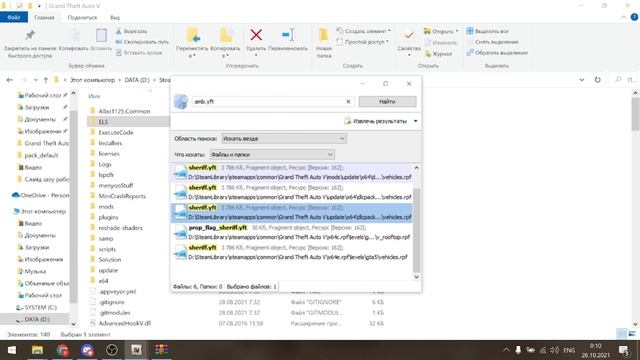Switch to the Поделиться ribbon tab
Image resolution: width=640 pixels, height=360 pixels.
[x=82, y=18]
